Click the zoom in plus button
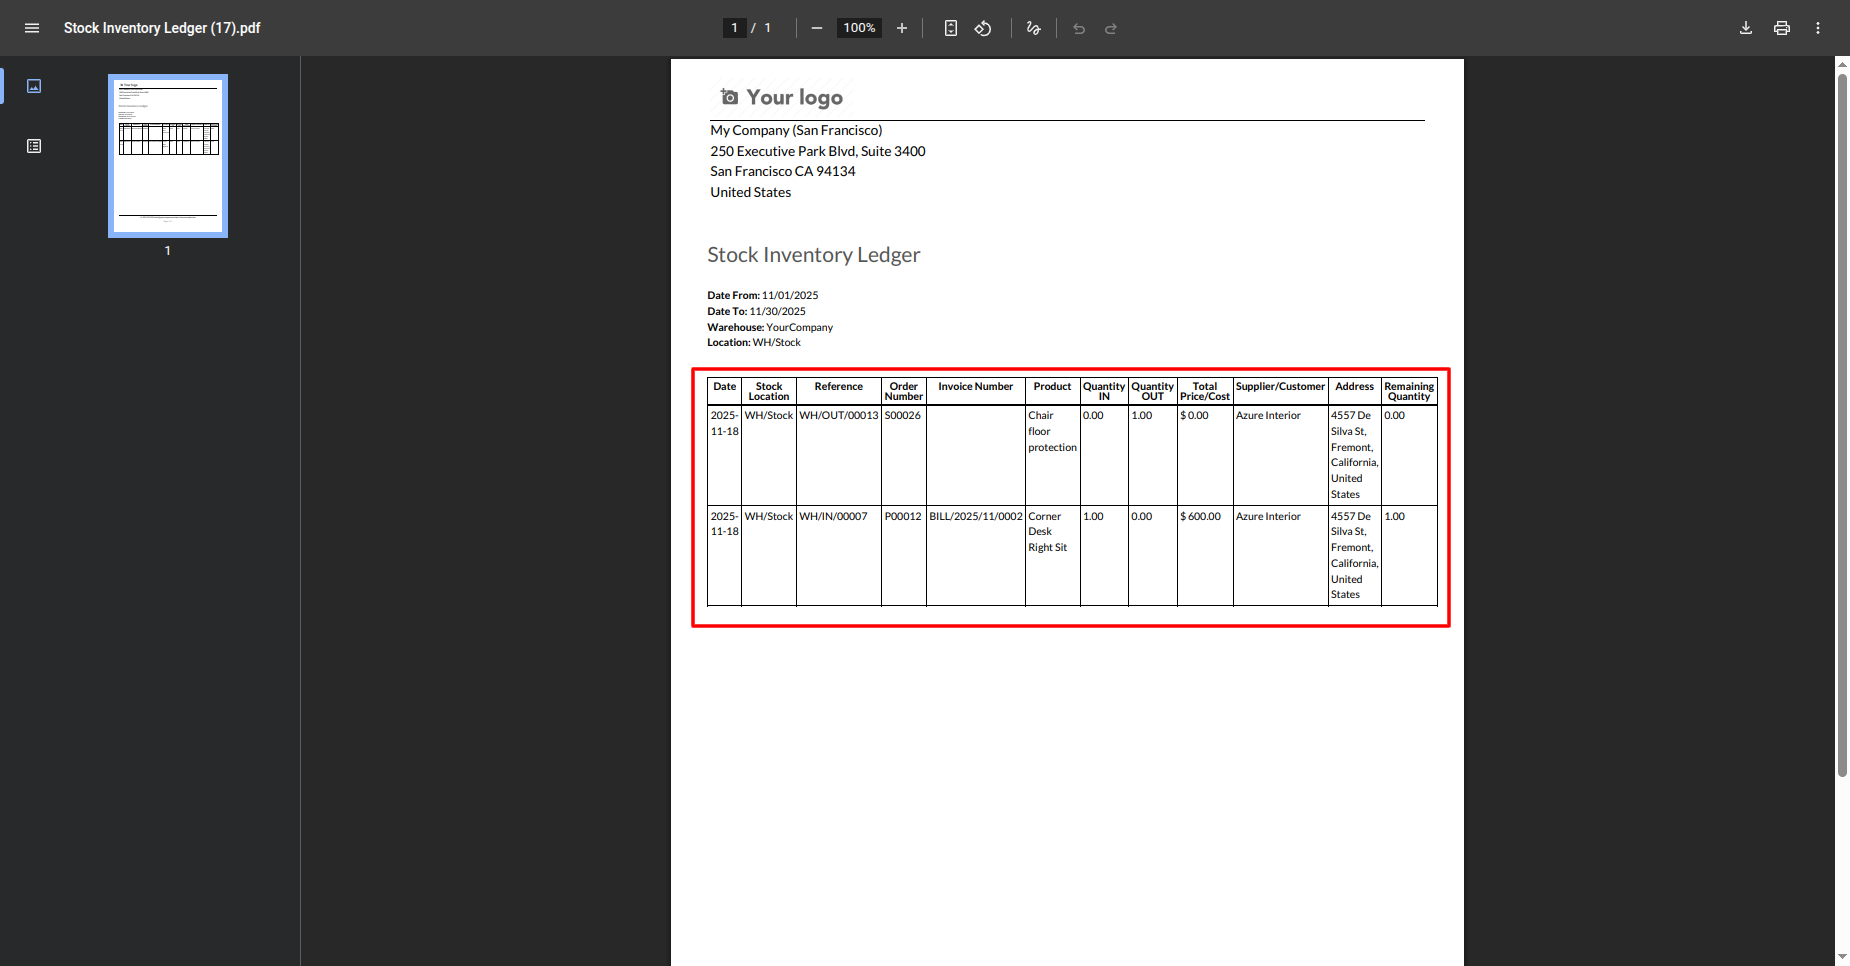Screen dimensions: 1850x966 tap(901, 28)
